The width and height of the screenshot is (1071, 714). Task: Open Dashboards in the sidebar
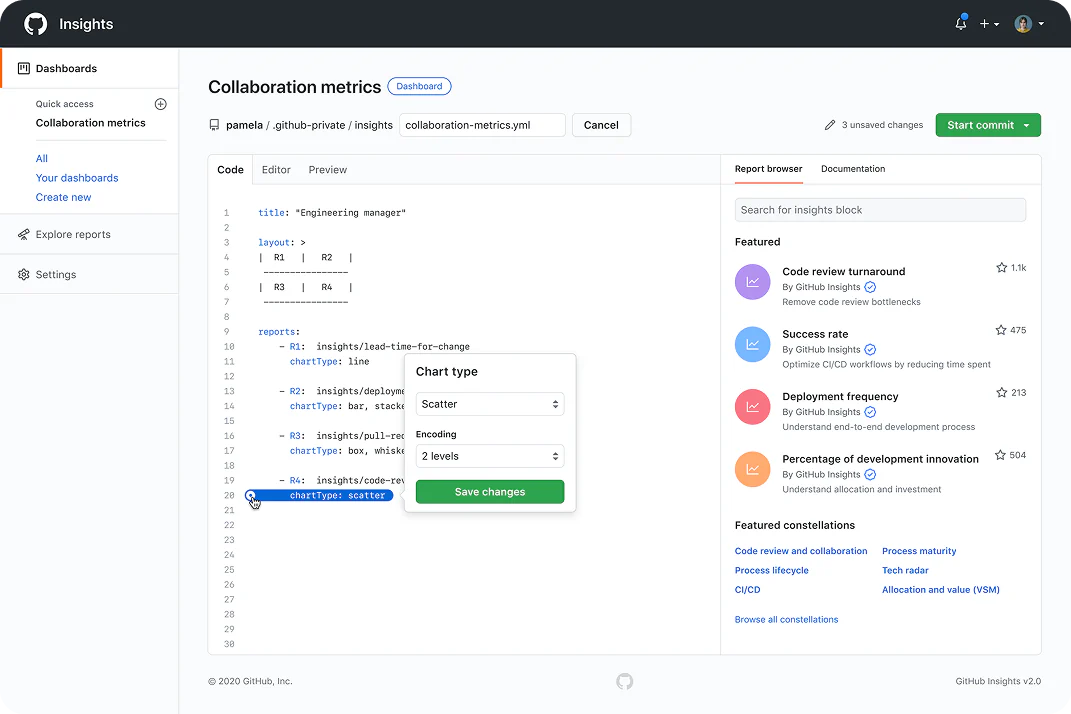(89, 68)
